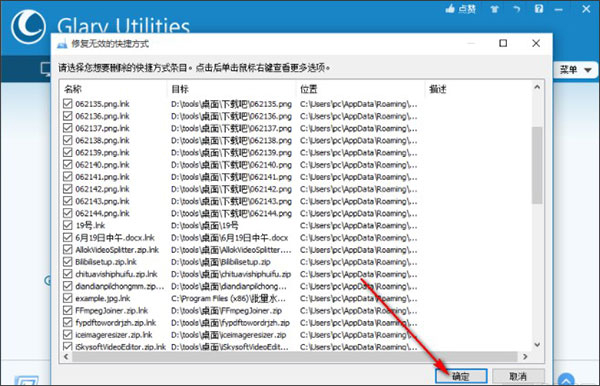600x386 pixels.
Task: Toggle checkbox for 062137.png.lnk
Action: pyautogui.click(x=68, y=128)
